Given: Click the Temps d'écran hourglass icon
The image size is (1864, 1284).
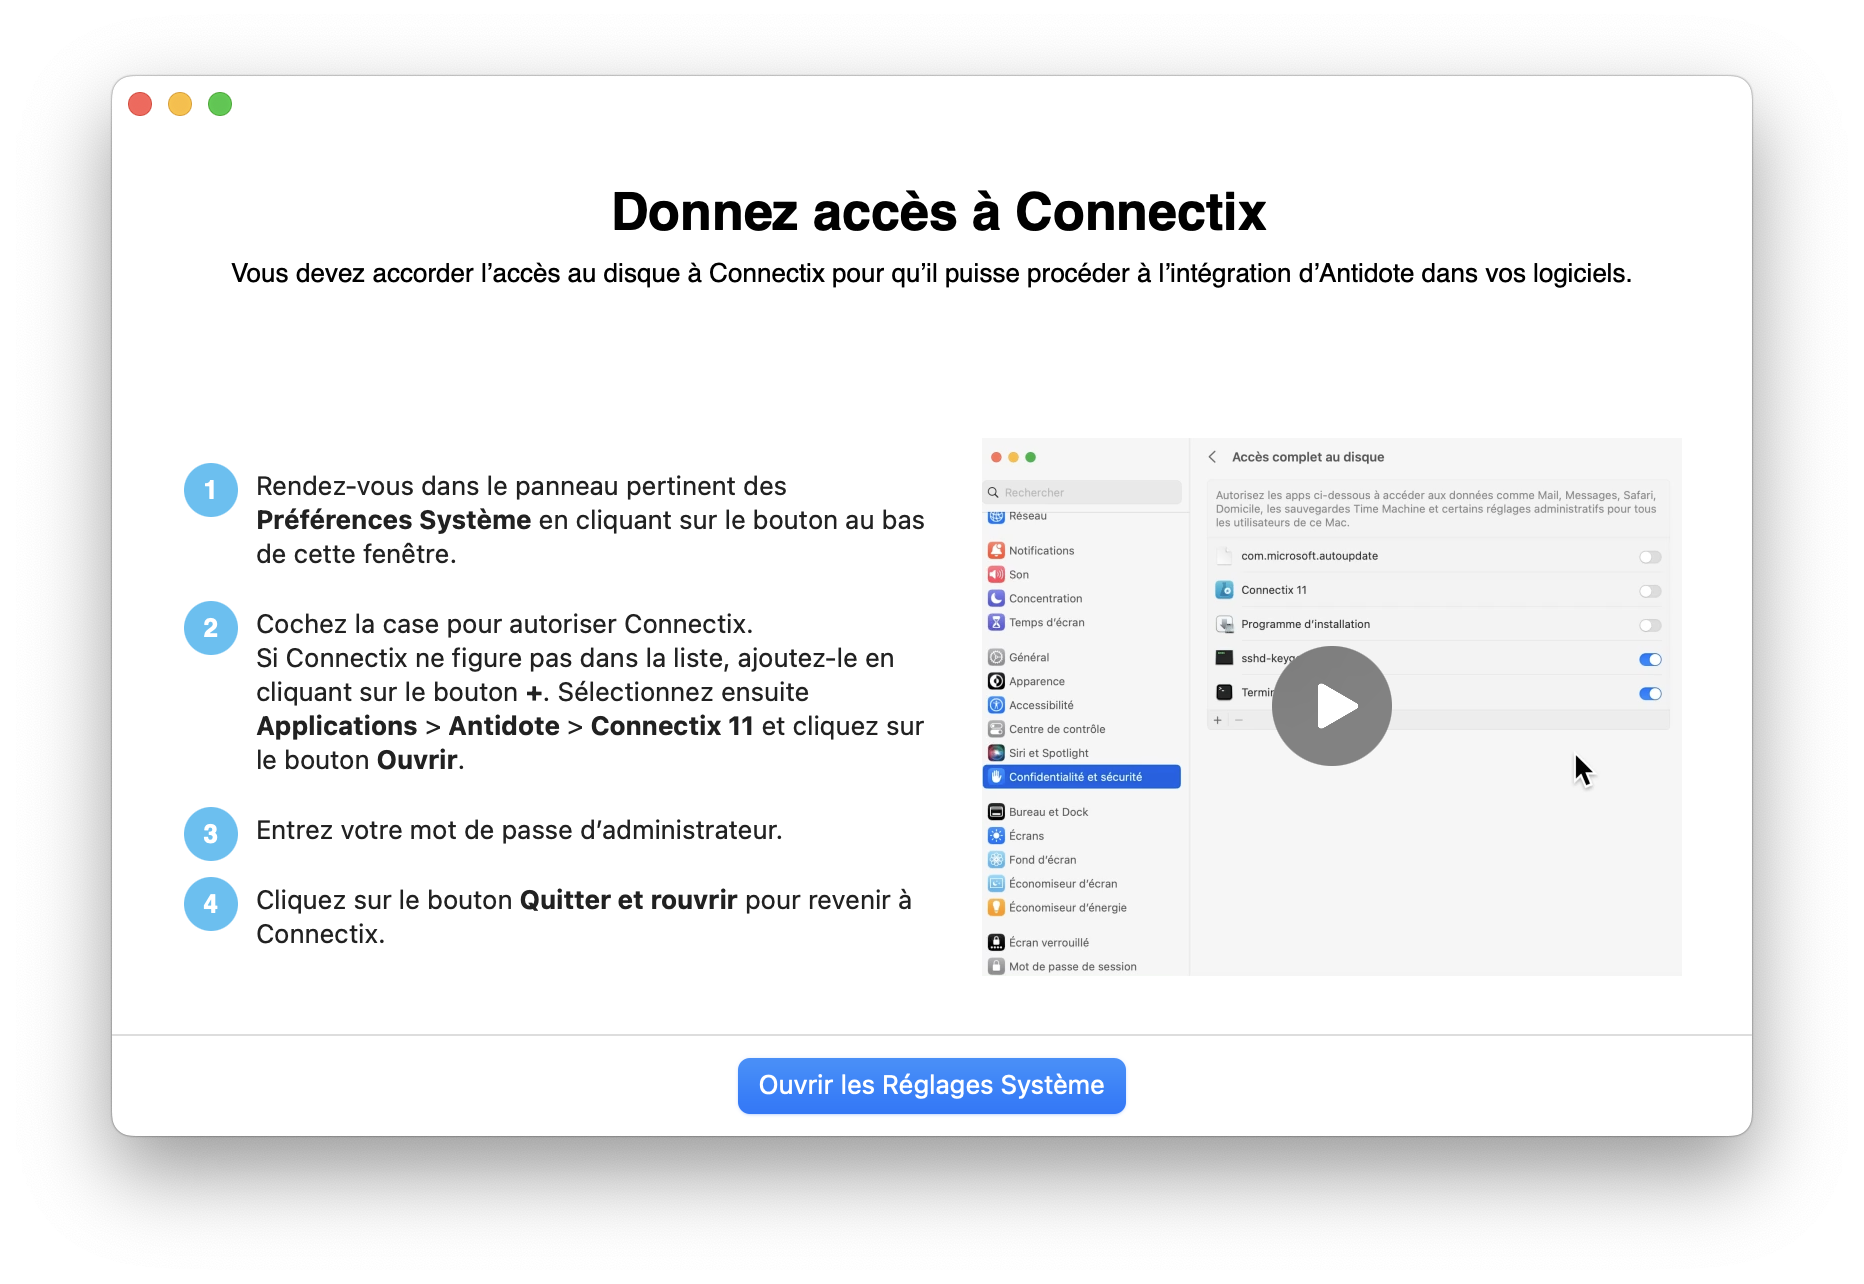Looking at the screenshot, I should [x=996, y=622].
